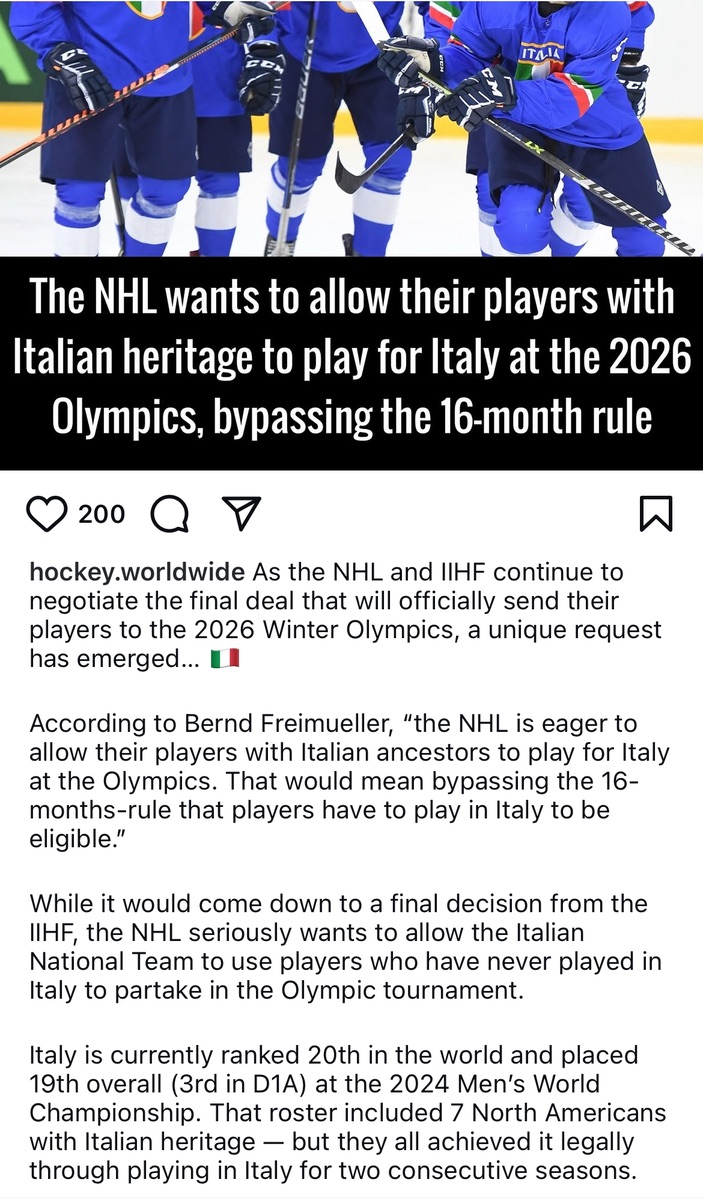Save the post with the bookmark icon

(x=655, y=515)
